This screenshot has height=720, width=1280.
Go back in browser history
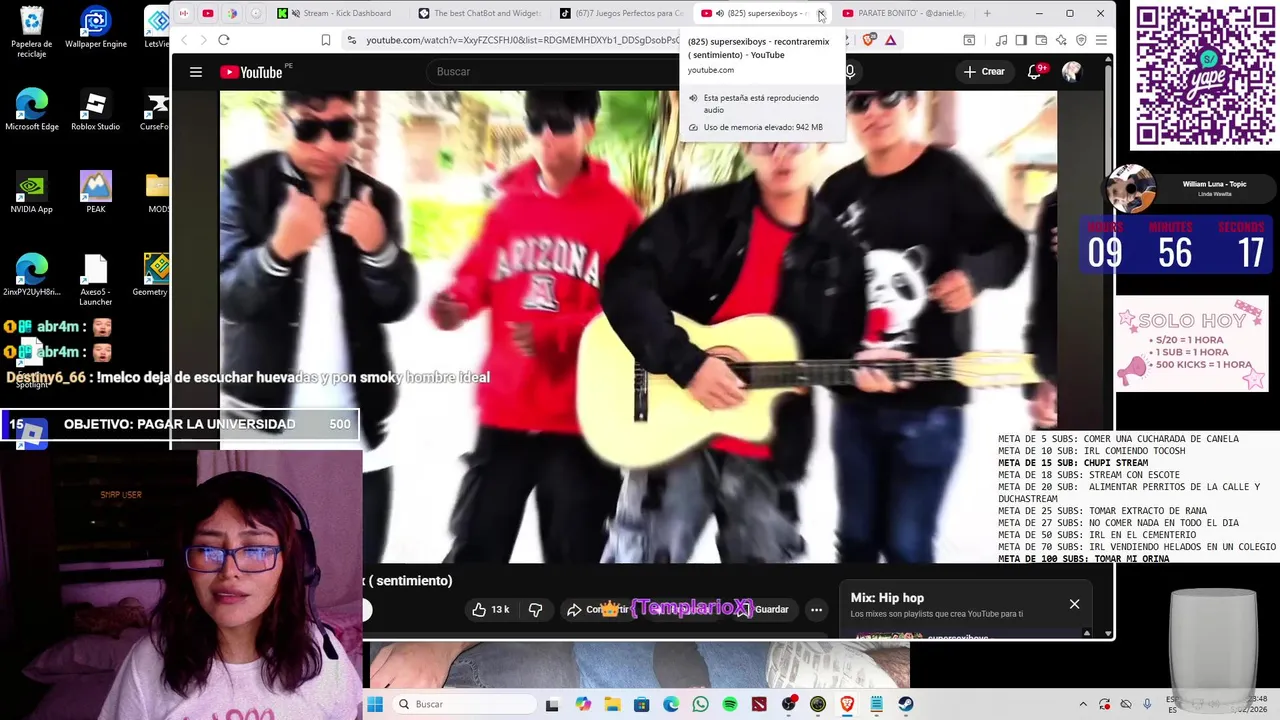click(x=184, y=40)
